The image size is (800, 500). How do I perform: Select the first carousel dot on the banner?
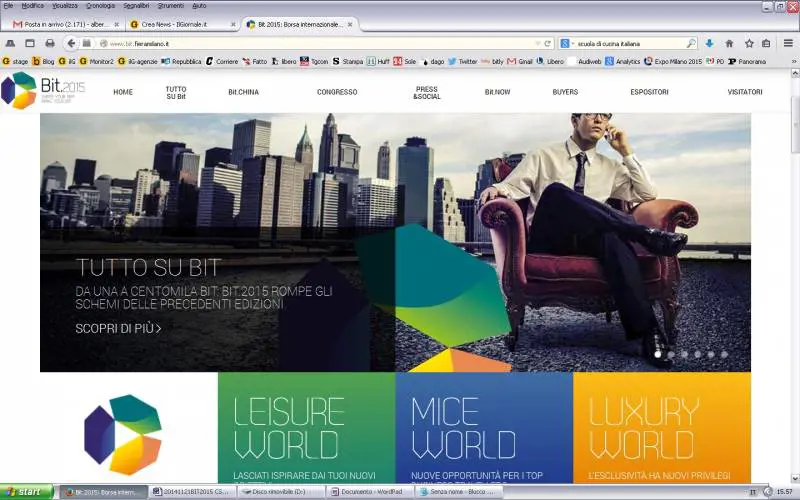point(658,354)
